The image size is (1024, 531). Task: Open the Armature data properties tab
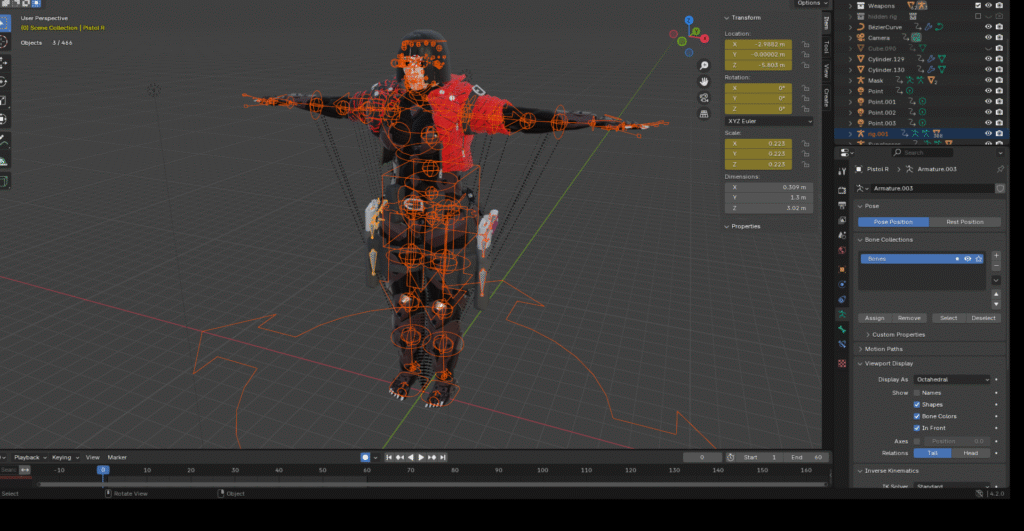pos(842,313)
